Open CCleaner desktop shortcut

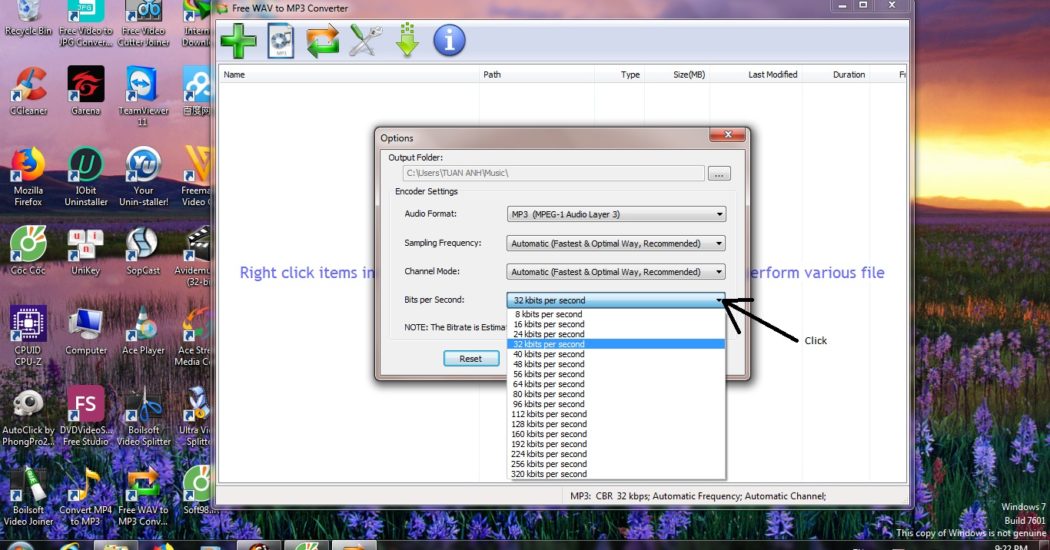coord(28,91)
